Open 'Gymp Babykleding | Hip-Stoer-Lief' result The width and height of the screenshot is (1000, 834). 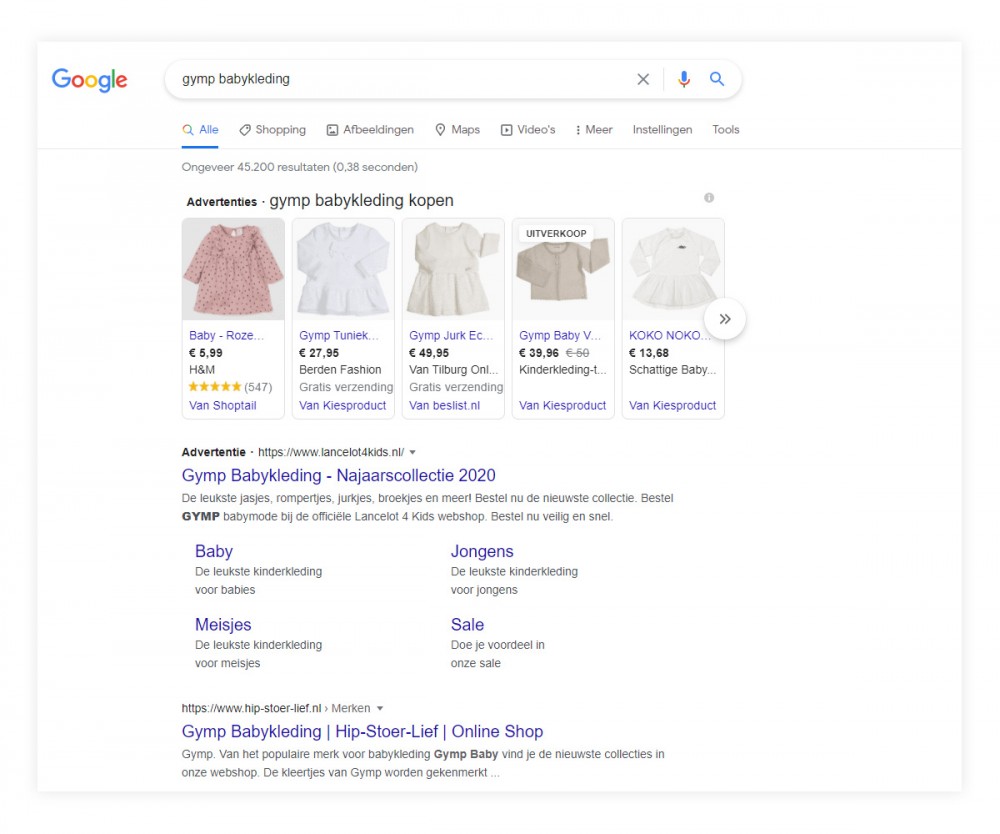tap(362, 731)
